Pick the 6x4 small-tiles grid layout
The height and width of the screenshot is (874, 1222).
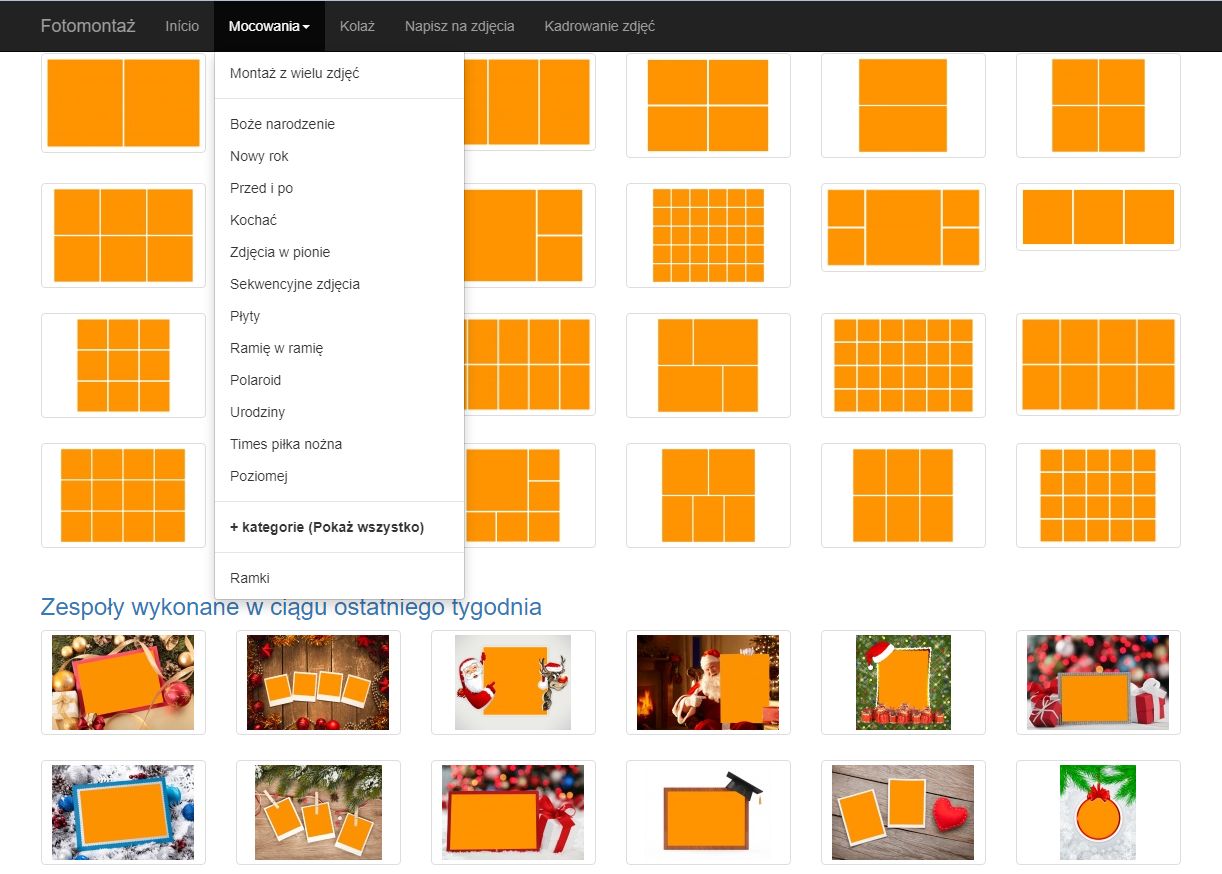[x=903, y=365]
